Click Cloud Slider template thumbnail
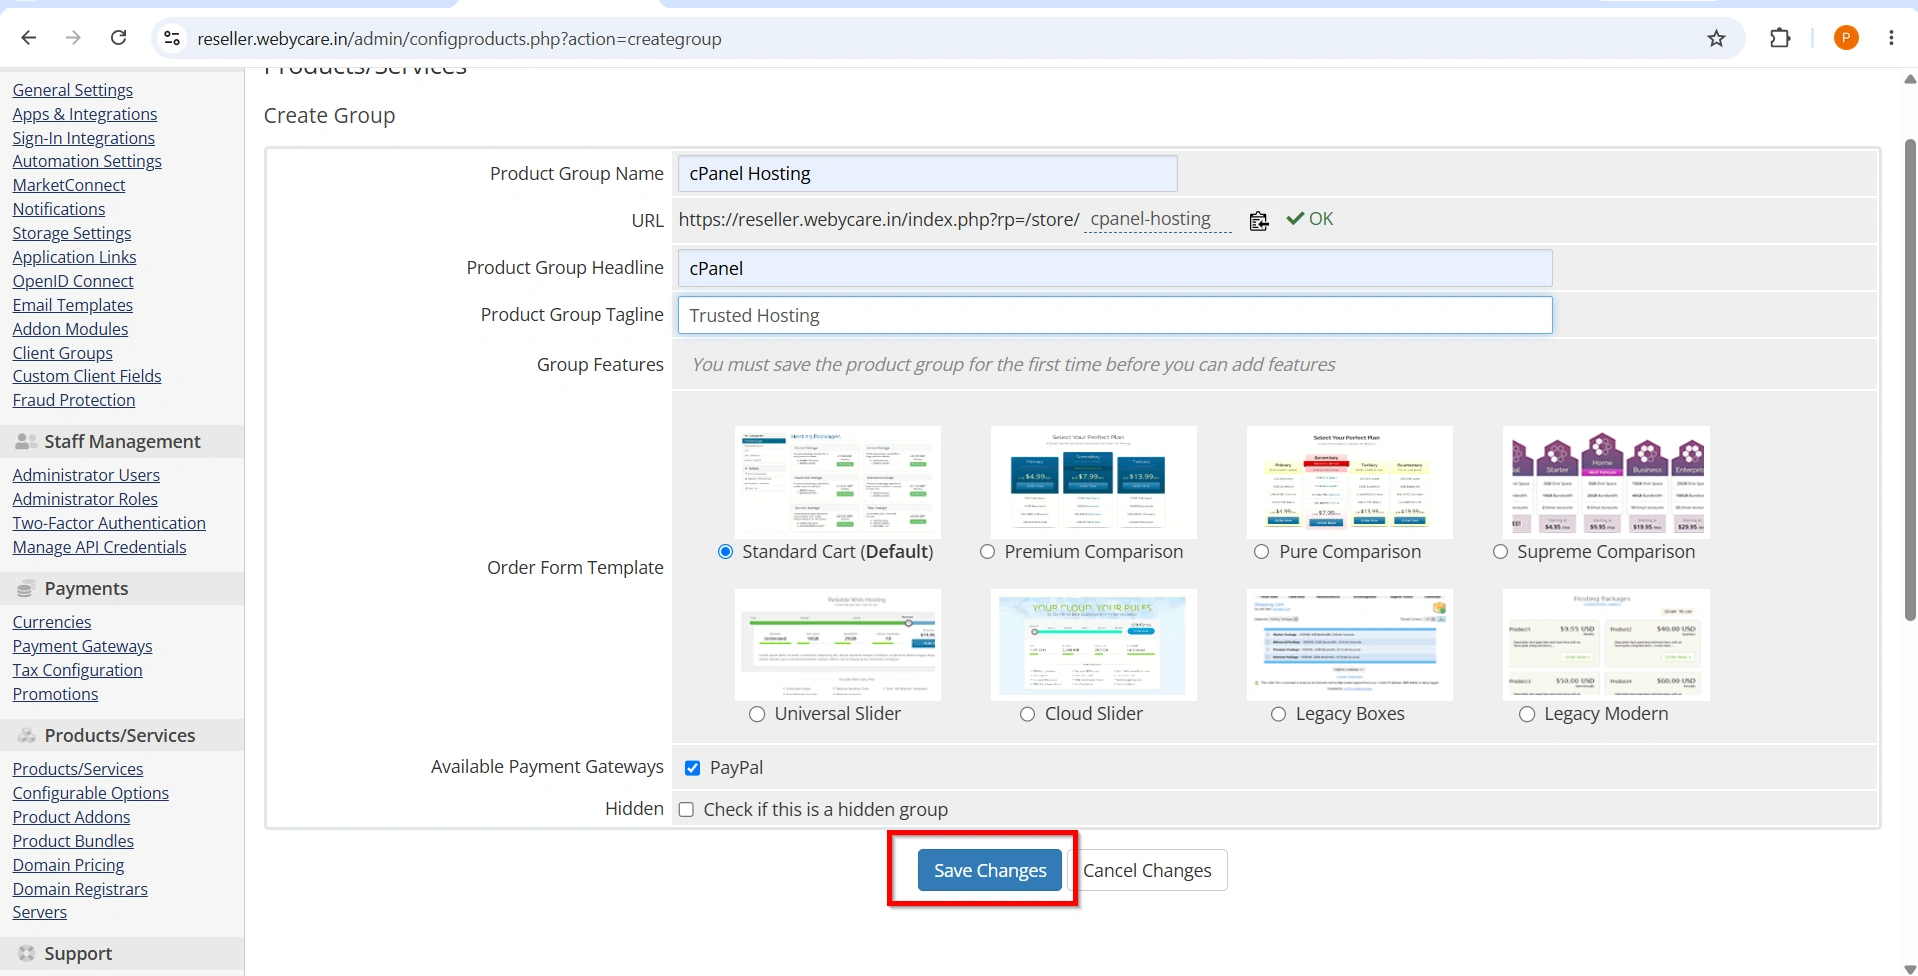1918x976 pixels. [1094, 645]
